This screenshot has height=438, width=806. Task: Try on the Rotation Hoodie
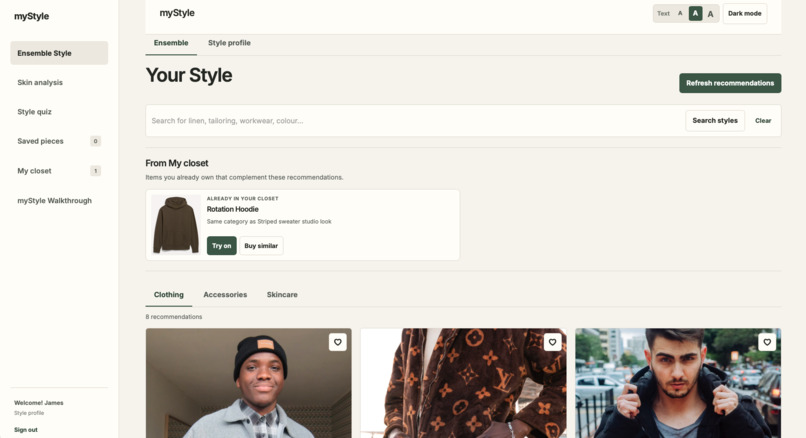[222, 246]
